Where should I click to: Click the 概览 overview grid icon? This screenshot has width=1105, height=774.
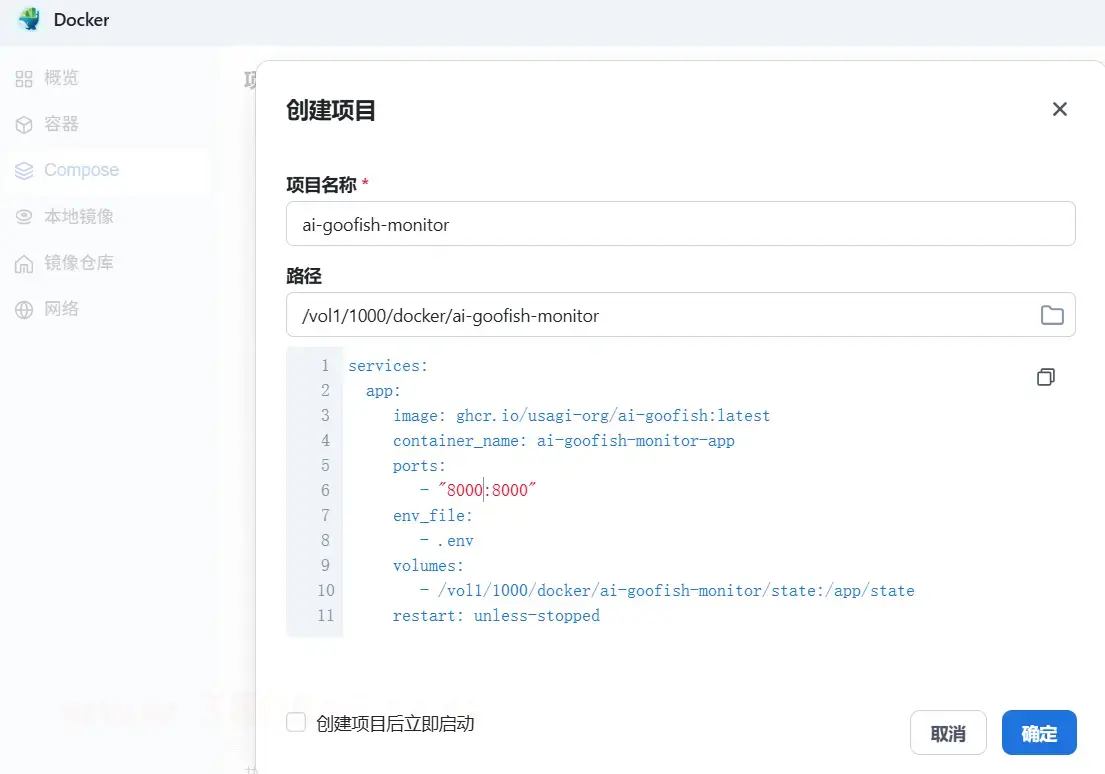(24, 78)
